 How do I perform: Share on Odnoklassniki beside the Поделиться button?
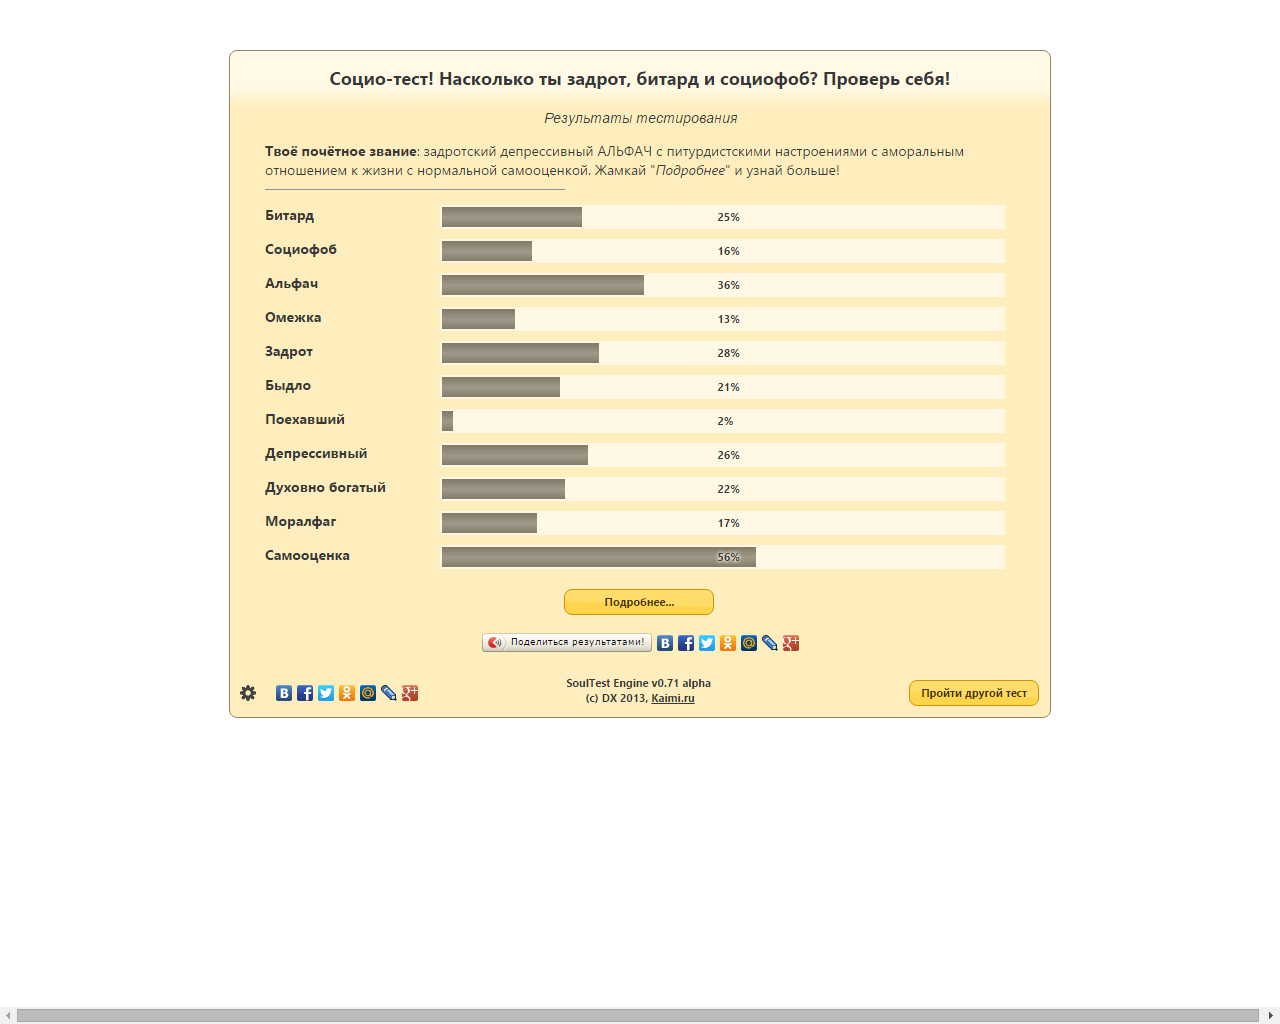(728, 643)
